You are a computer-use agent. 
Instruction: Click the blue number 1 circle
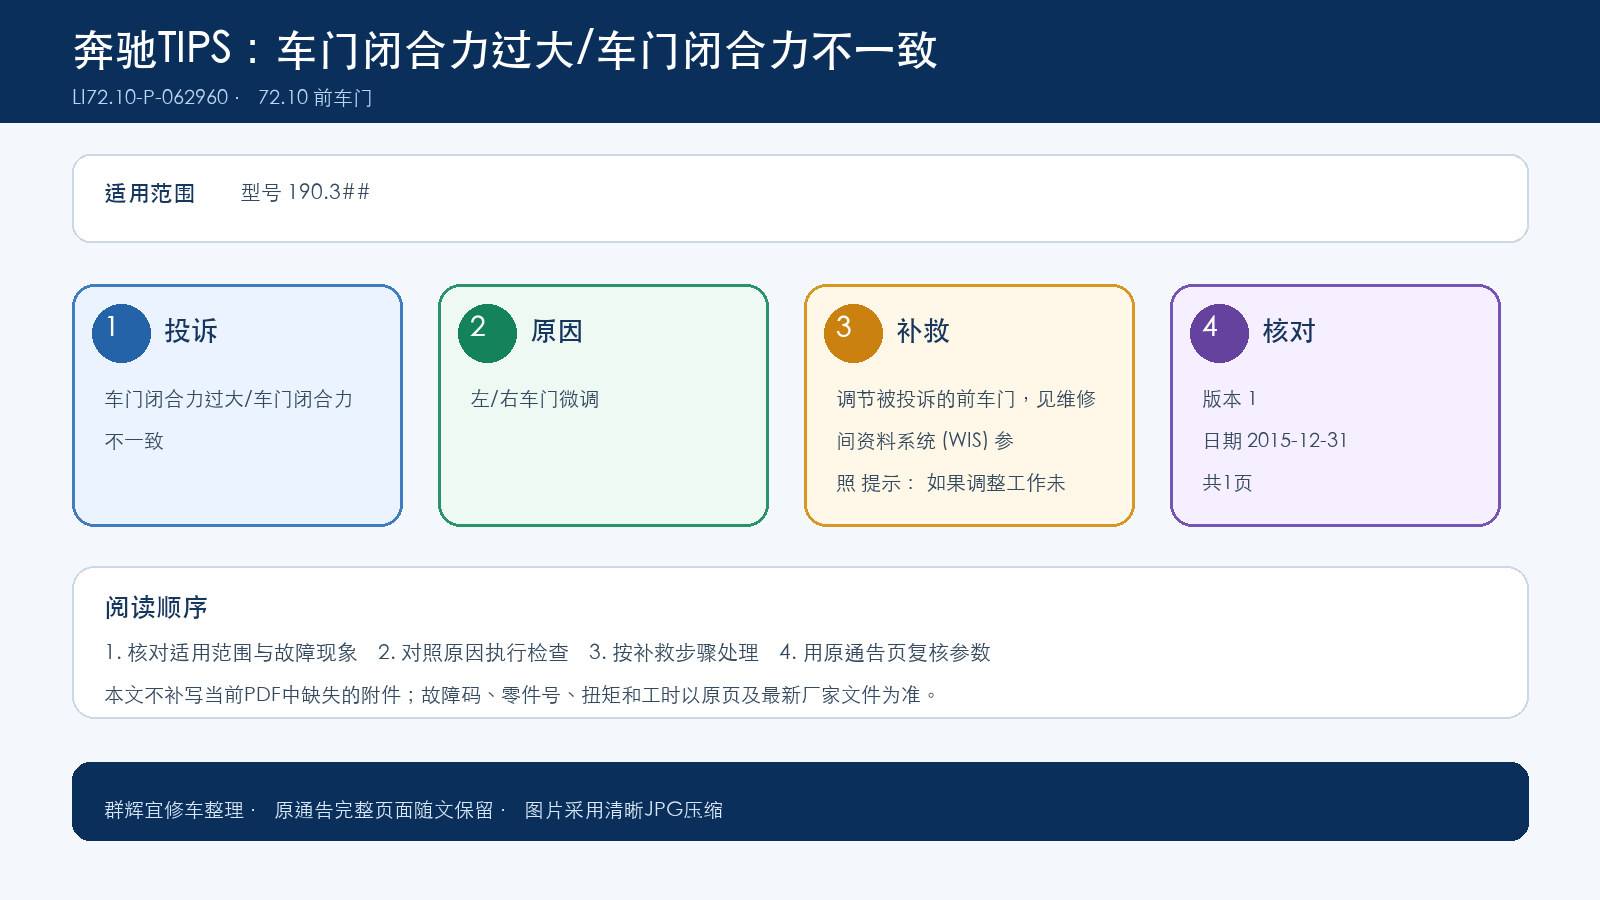121,333
